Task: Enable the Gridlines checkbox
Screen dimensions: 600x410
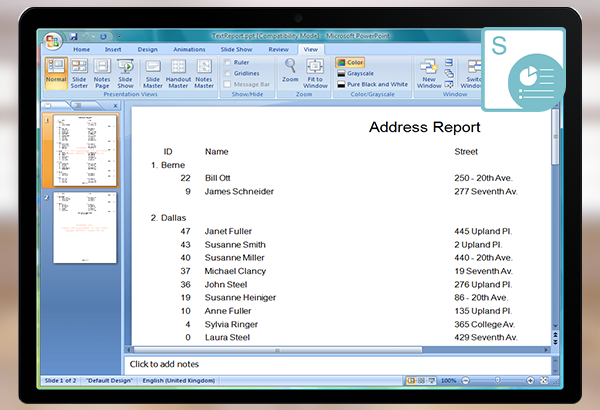Action: (229, 73)
